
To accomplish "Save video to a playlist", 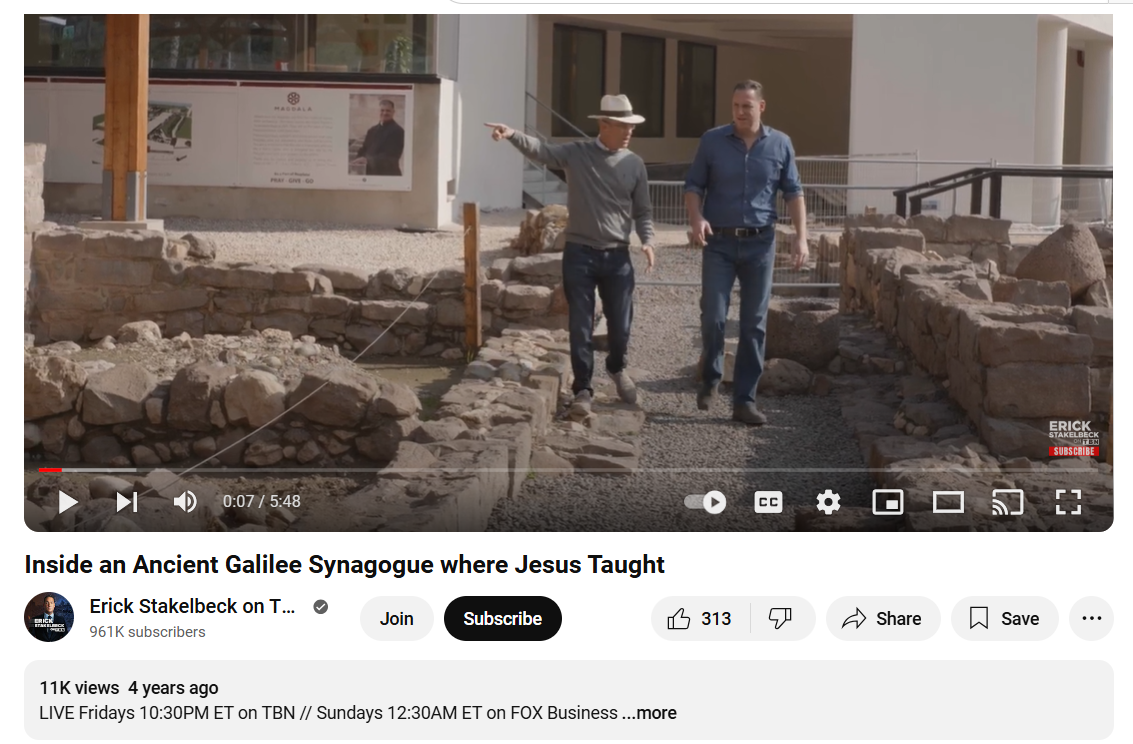I will pyautogui.click(x=1005, y=618).
